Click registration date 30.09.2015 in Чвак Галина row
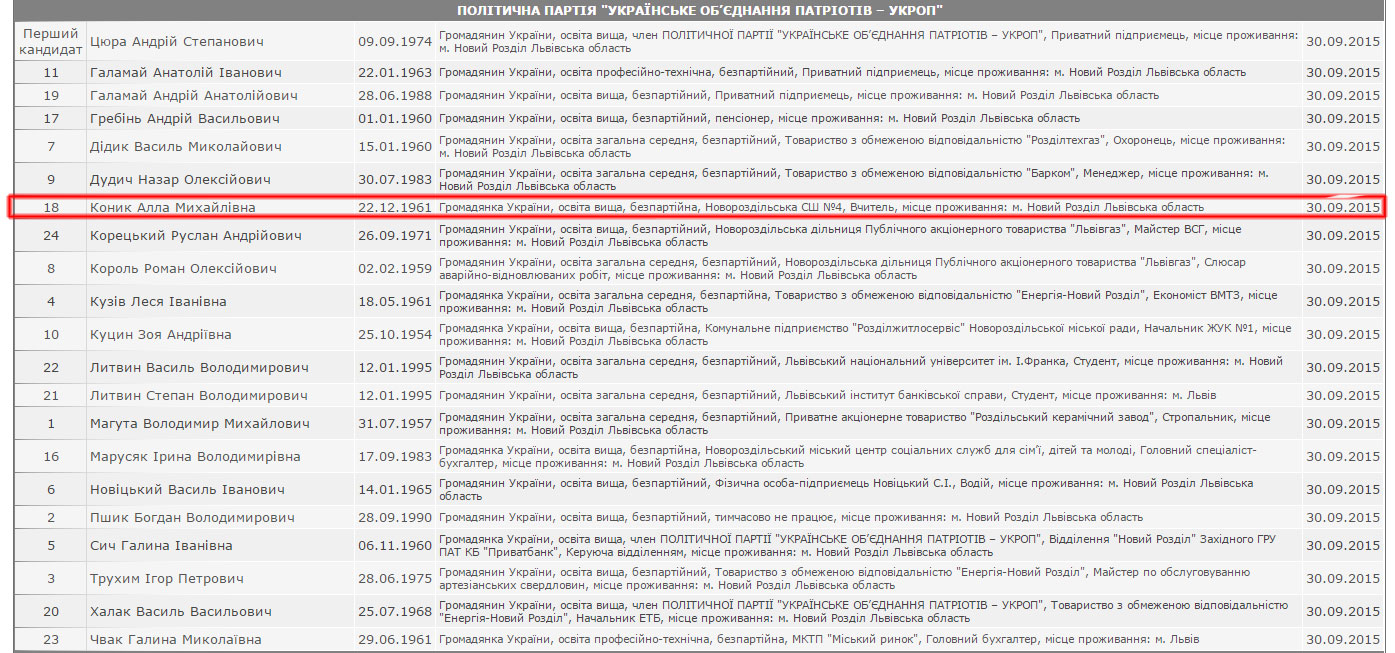 [x=1342, y=640]
